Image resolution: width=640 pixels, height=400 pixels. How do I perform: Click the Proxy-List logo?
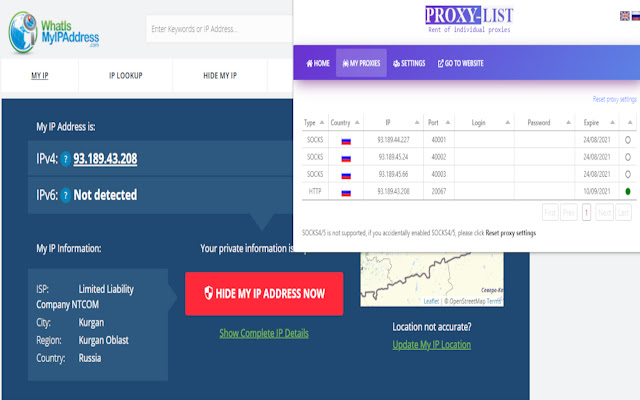[469, 19]
